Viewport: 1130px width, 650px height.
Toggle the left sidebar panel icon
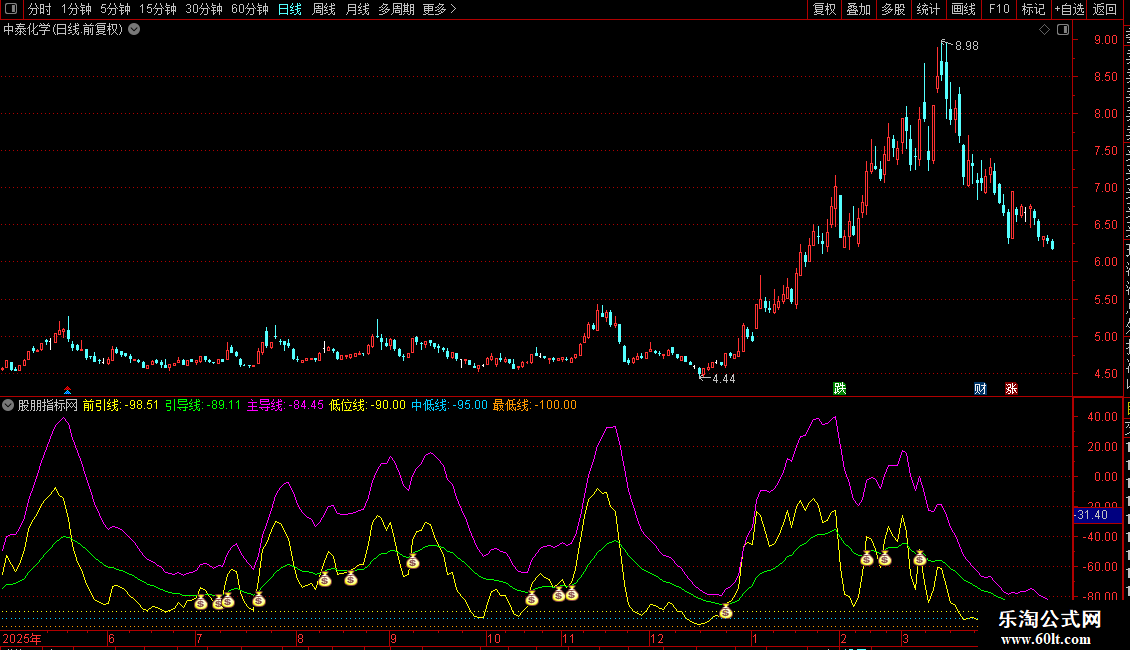click(x=11, y=9)
